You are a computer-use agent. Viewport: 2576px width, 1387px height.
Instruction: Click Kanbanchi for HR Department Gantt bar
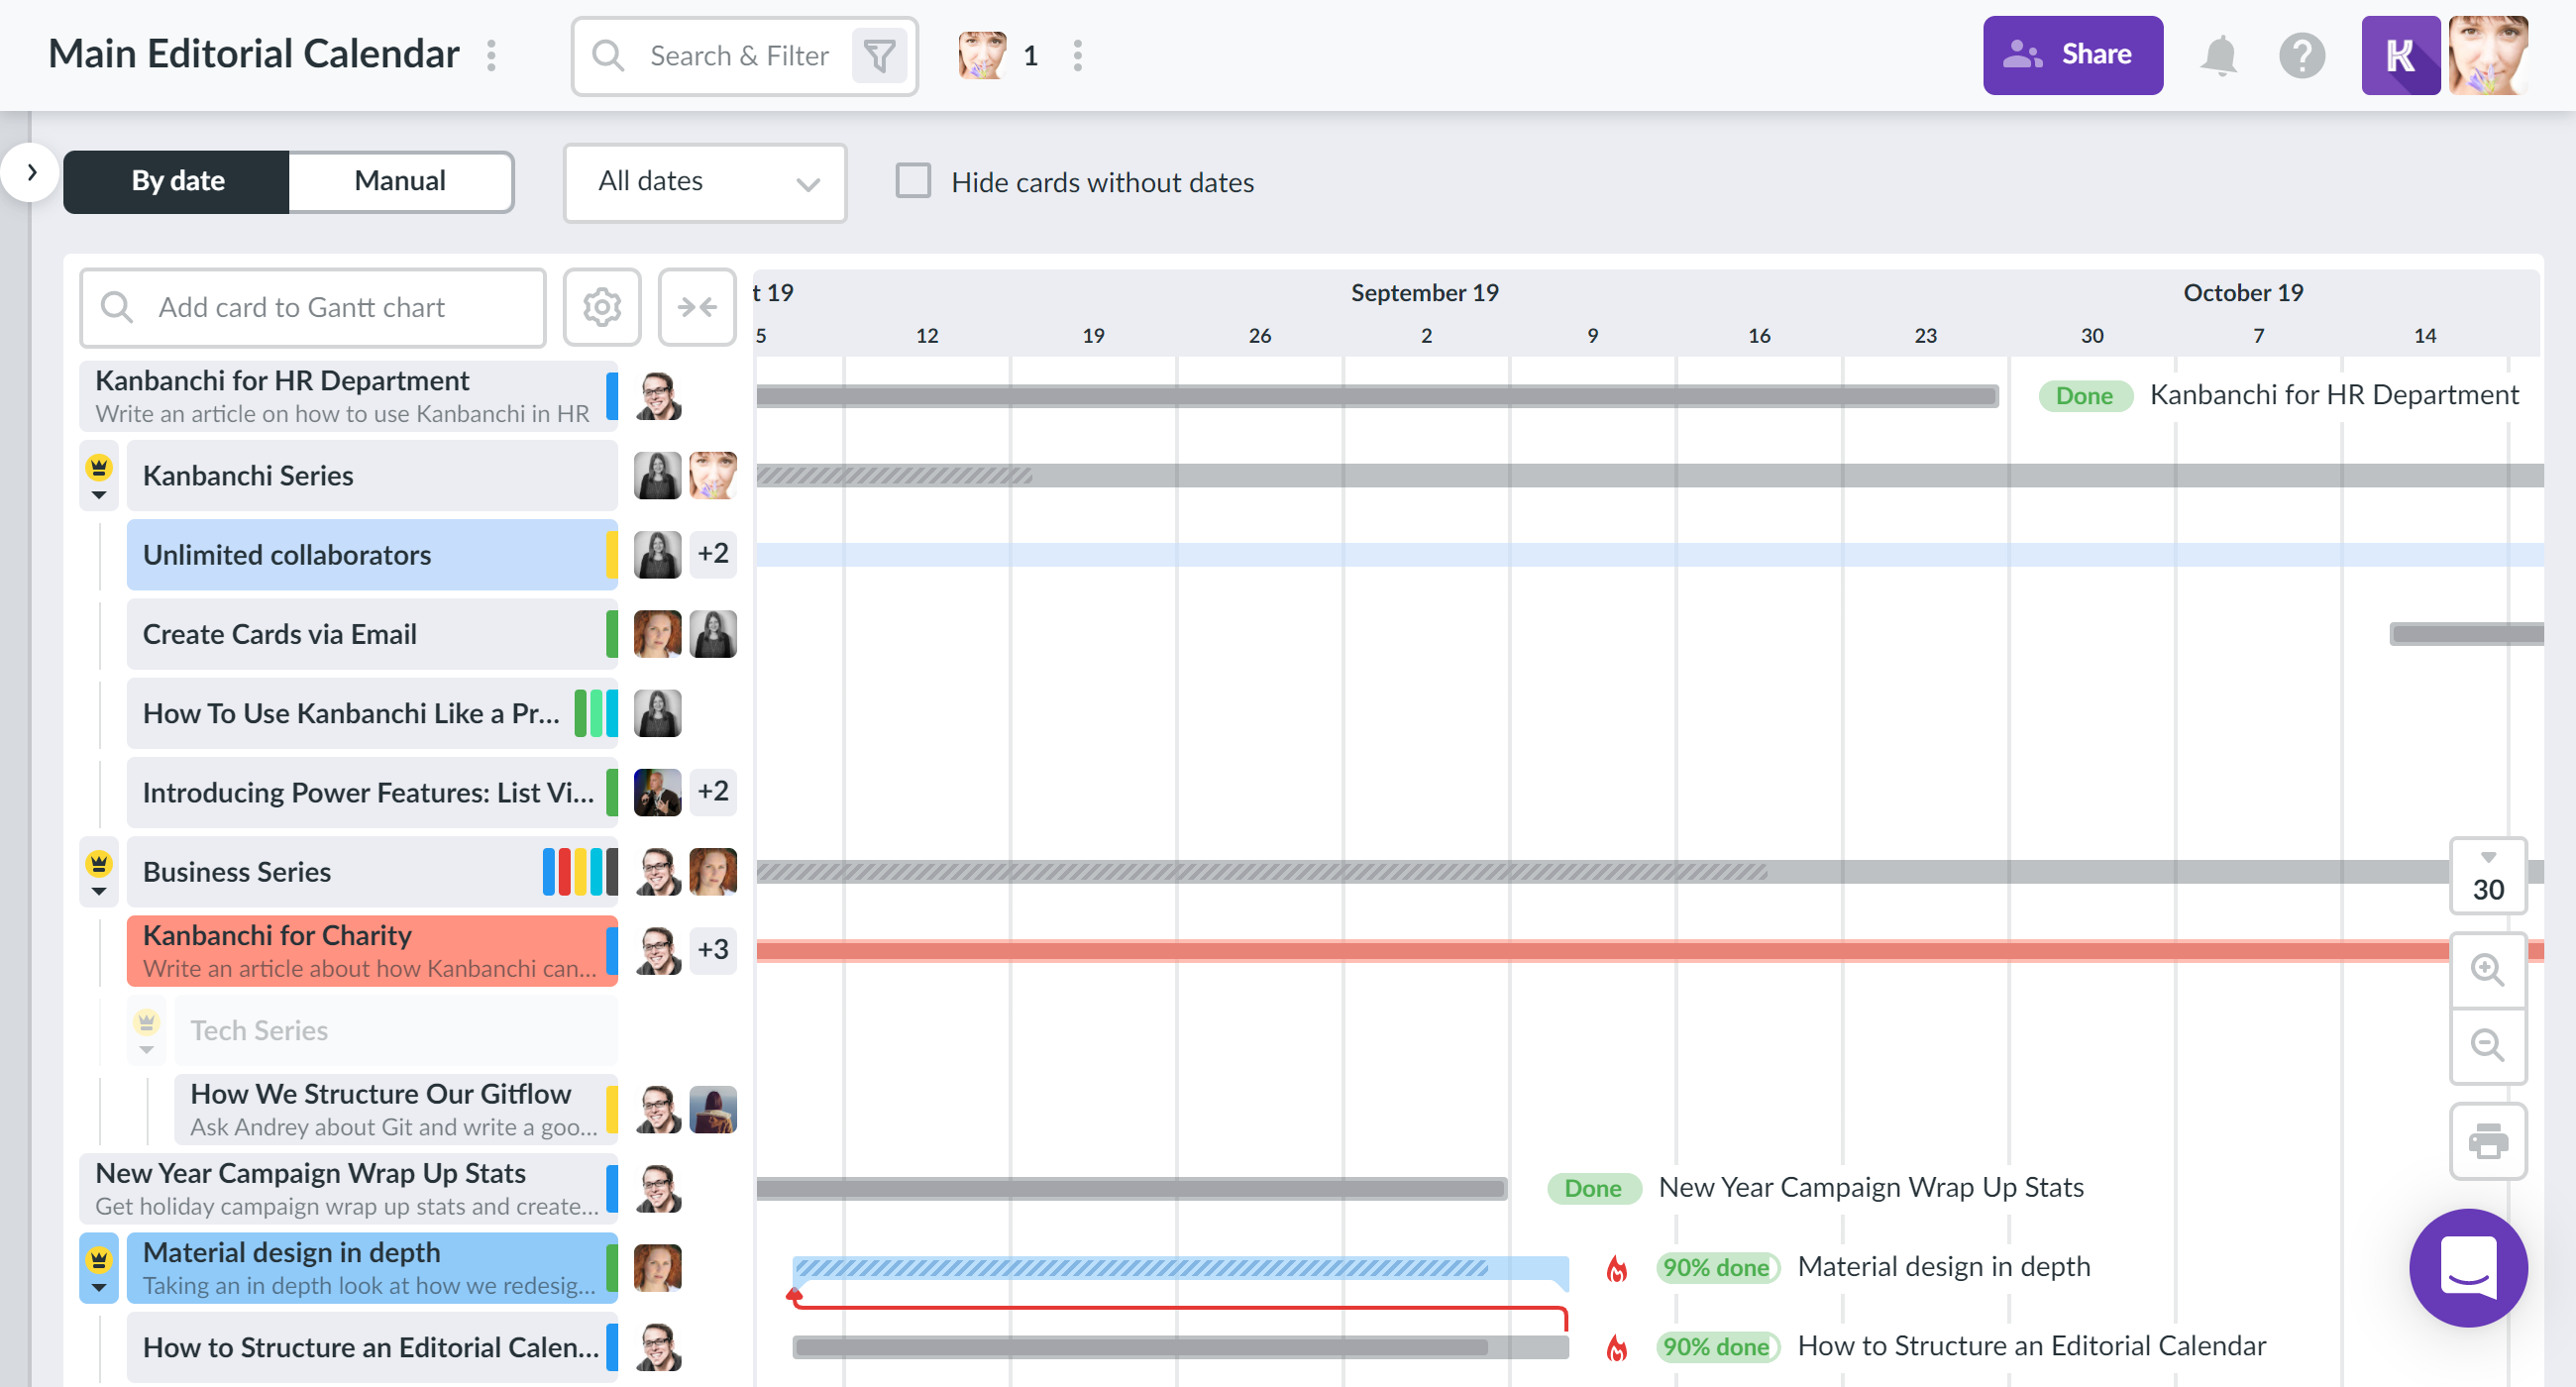tap(1377, 396)
